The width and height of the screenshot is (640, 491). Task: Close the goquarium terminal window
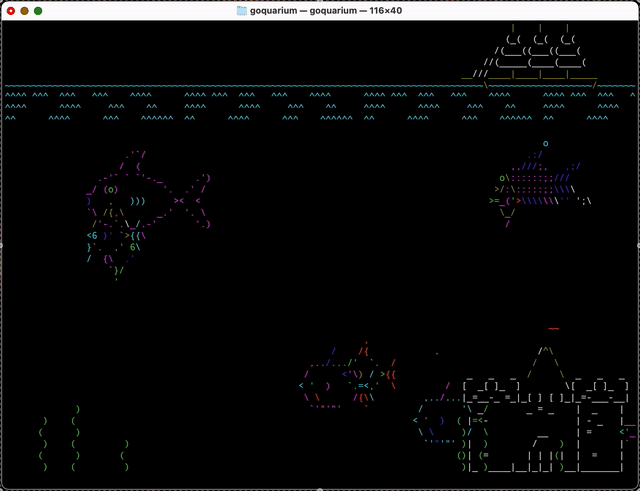(x=10, y=10)
